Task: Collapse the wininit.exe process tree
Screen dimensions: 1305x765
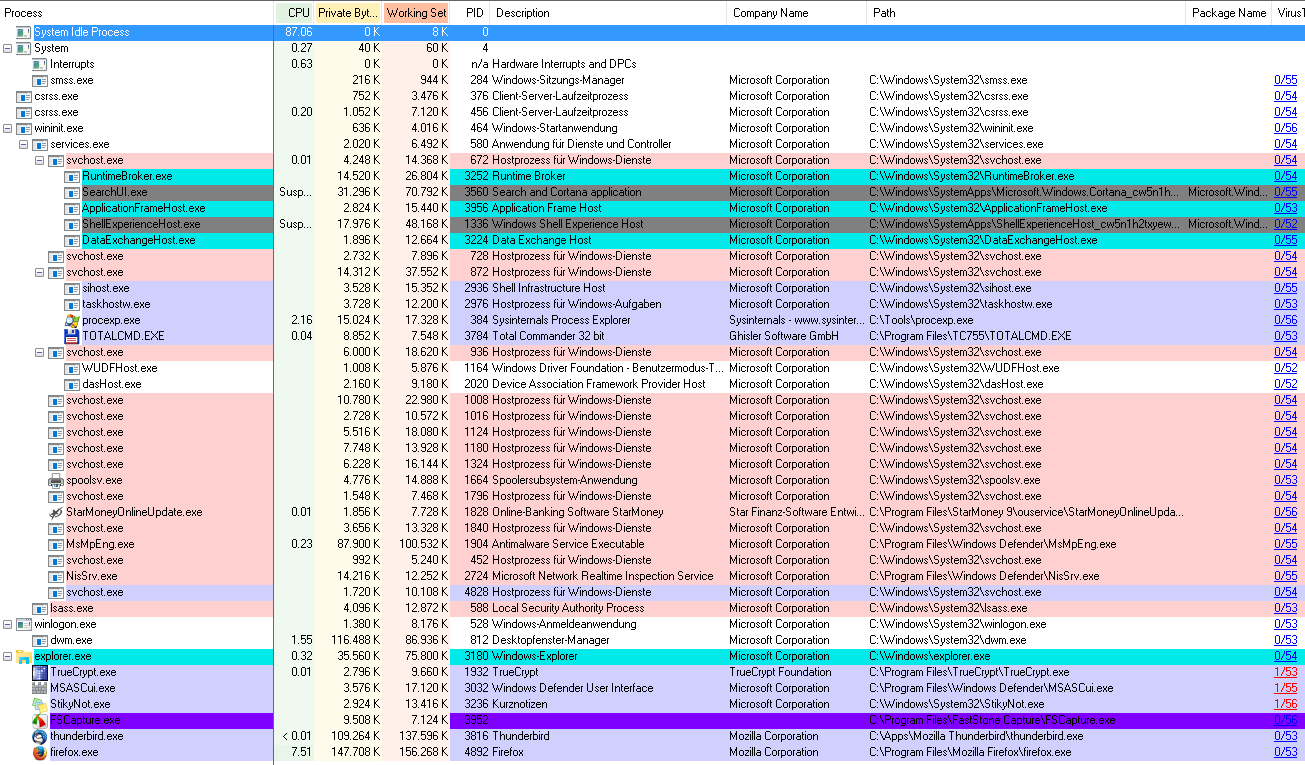Action: click(8, 128)
